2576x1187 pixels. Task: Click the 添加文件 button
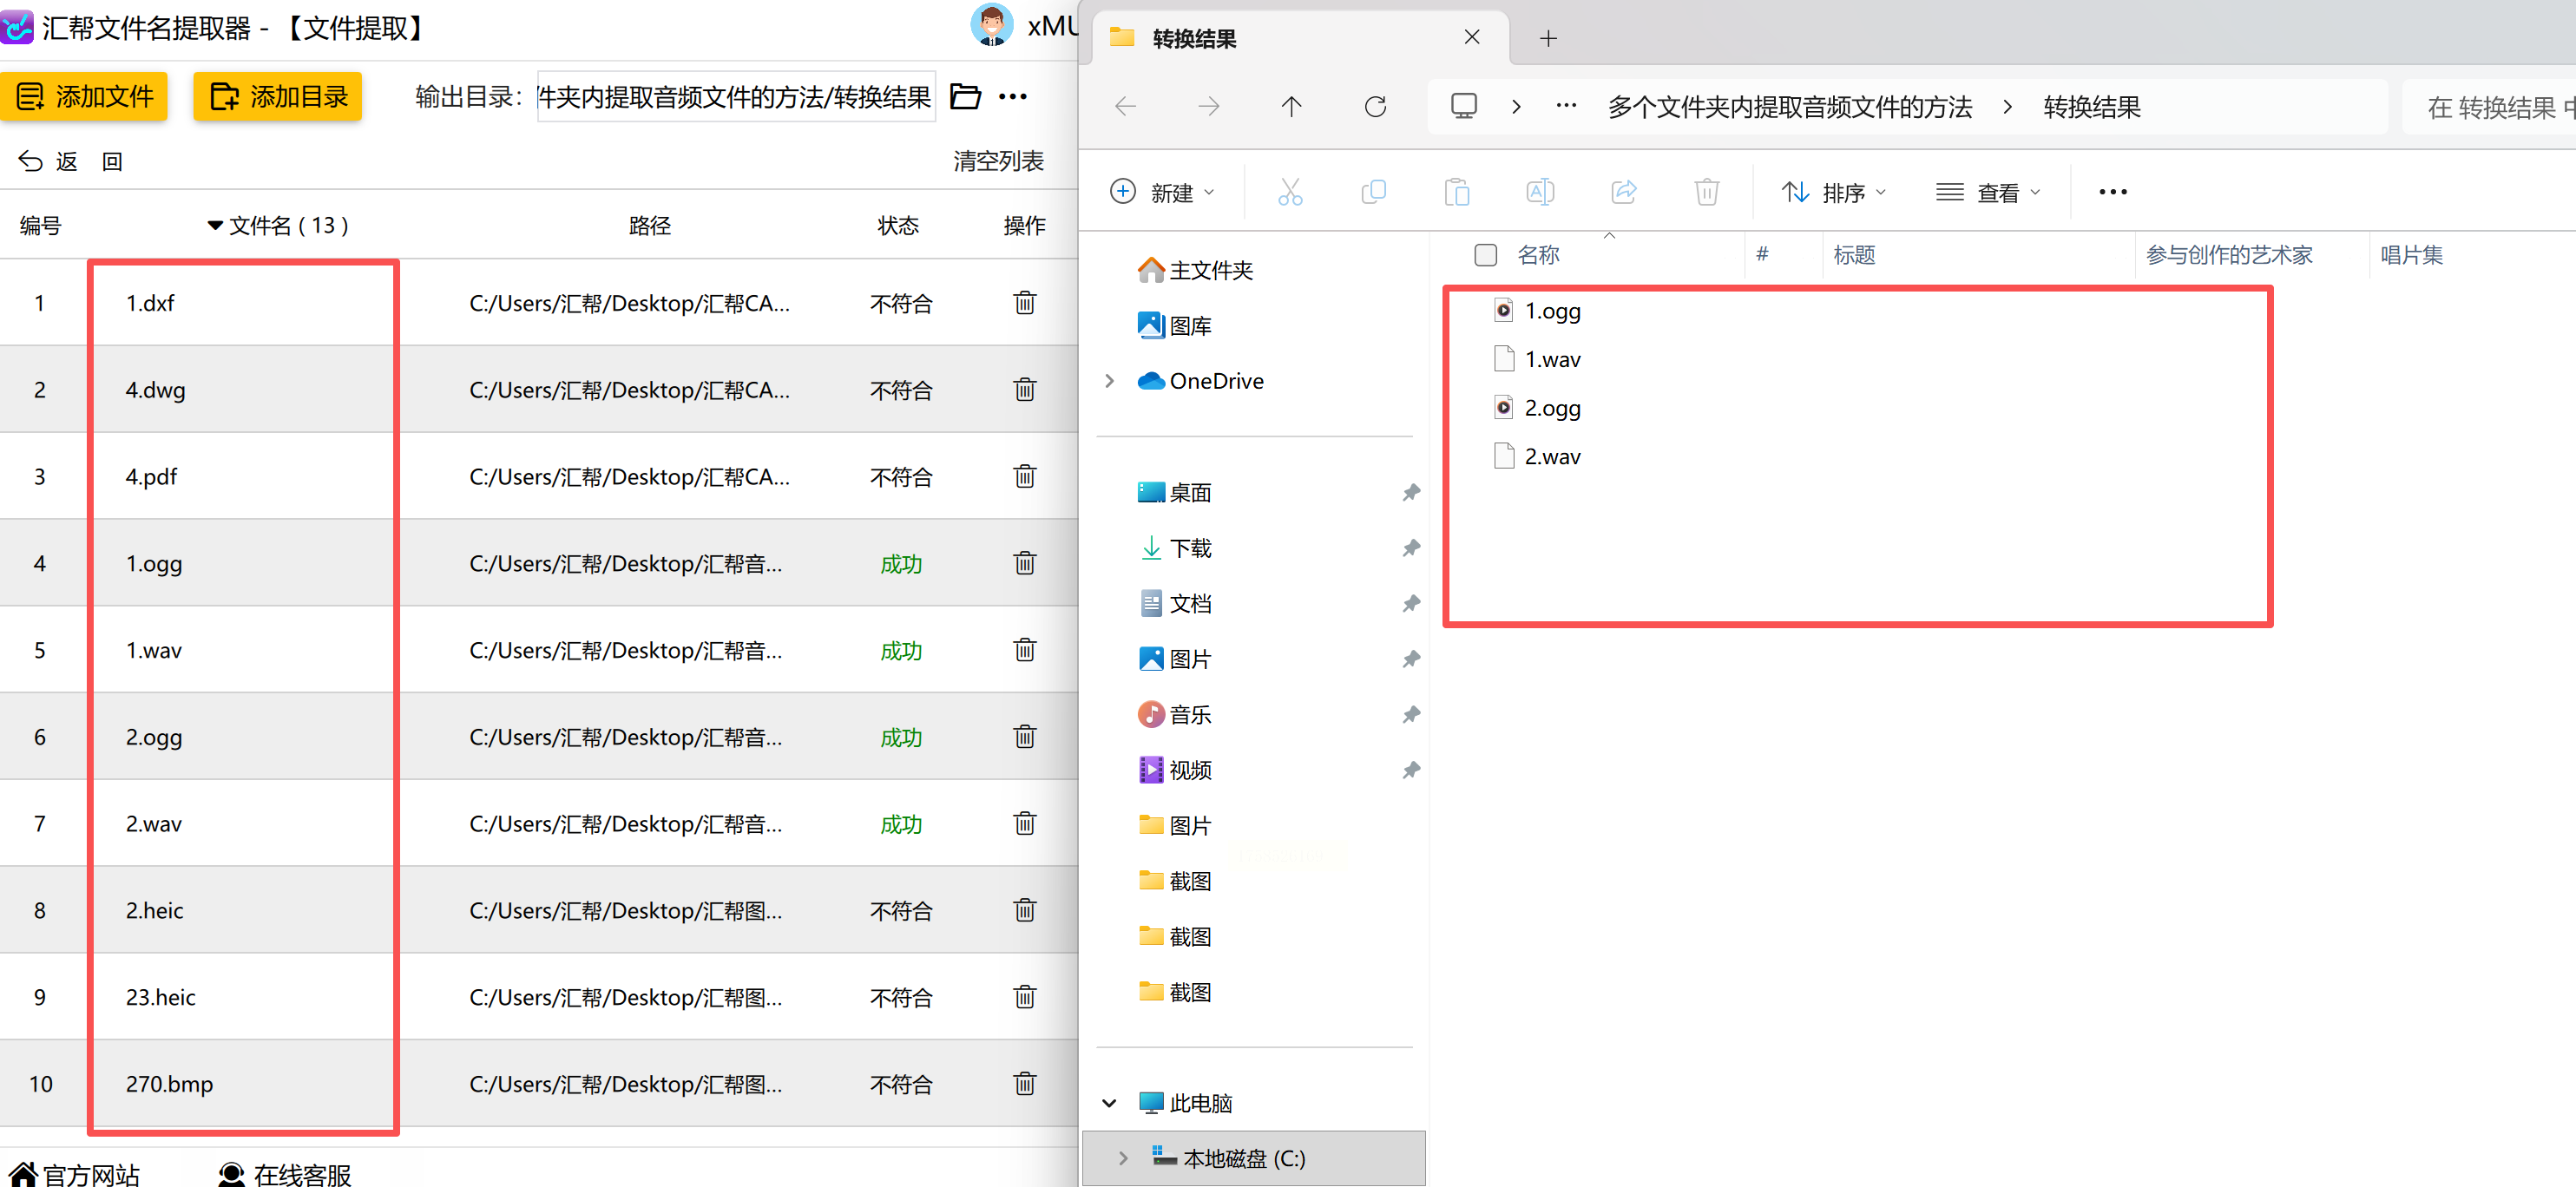click(x=85, y=97)
